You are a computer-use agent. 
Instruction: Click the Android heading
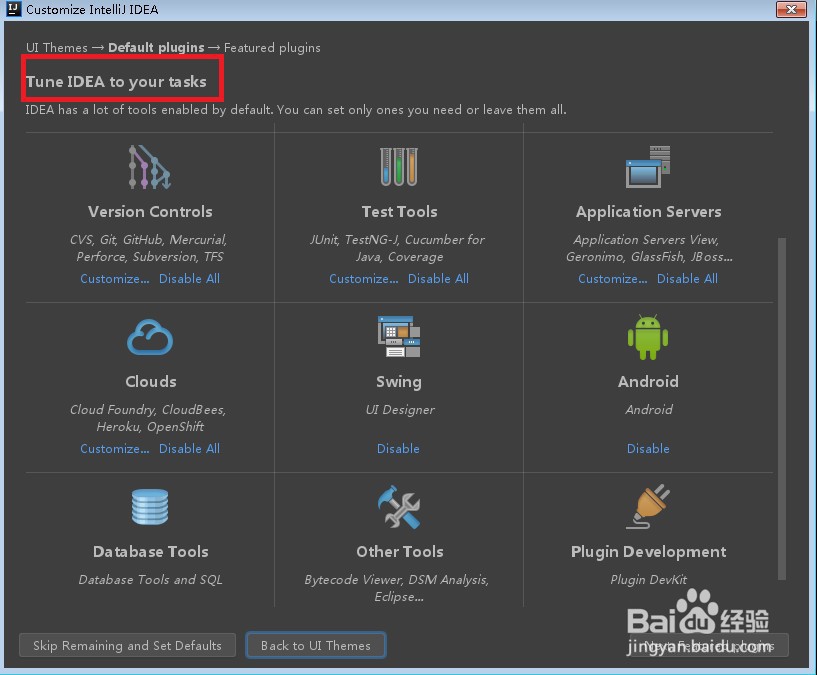648,382
